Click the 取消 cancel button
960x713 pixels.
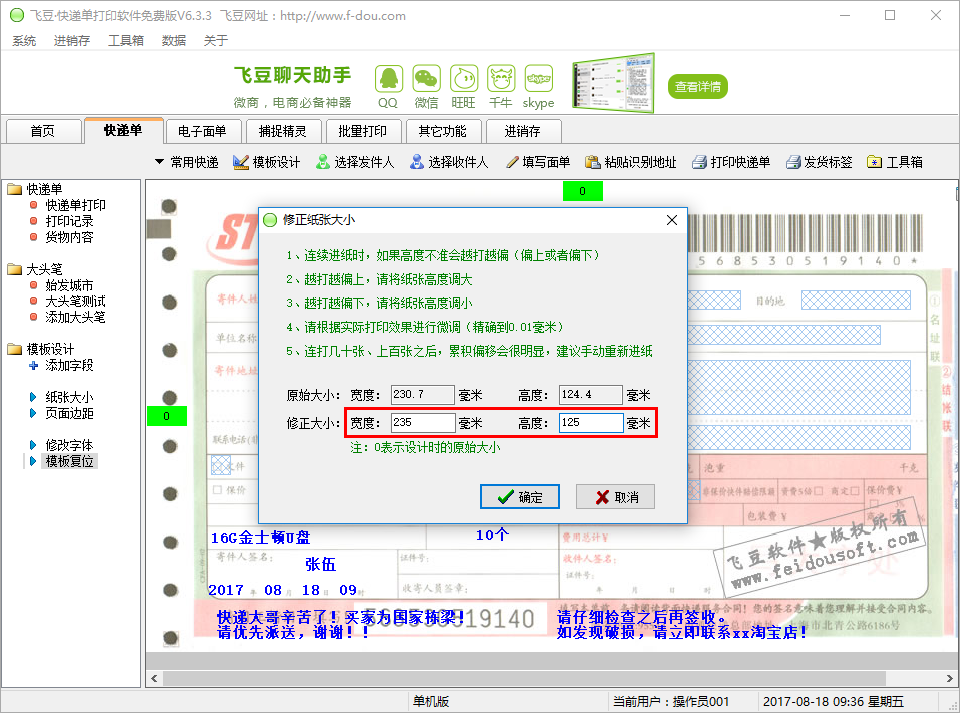[x=615, y=497]
